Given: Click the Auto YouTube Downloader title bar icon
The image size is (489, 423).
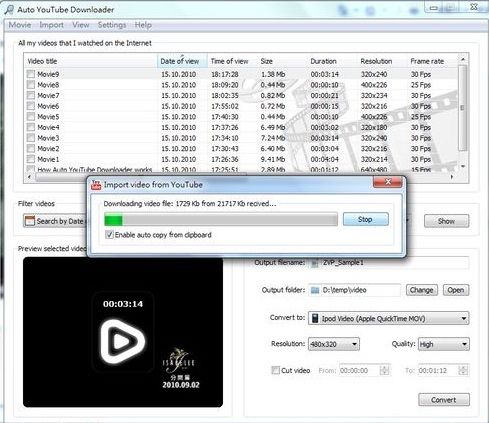Looking at the screenshot, I should [x=9, y=10].
